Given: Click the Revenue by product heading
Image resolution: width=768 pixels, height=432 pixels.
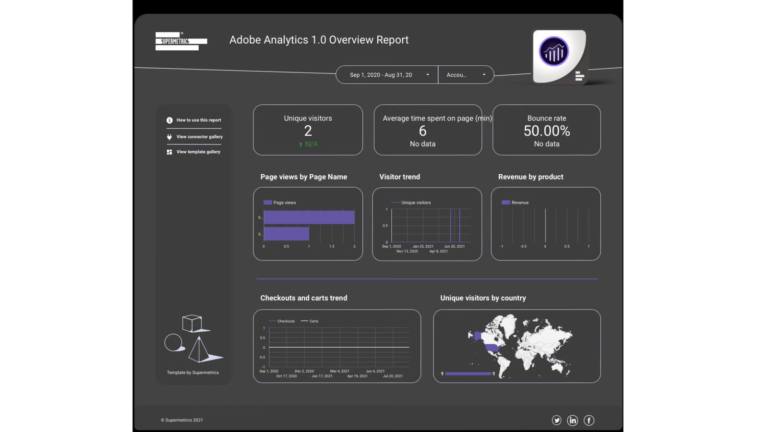Looking at the screenshot, I should coord(530,177).
